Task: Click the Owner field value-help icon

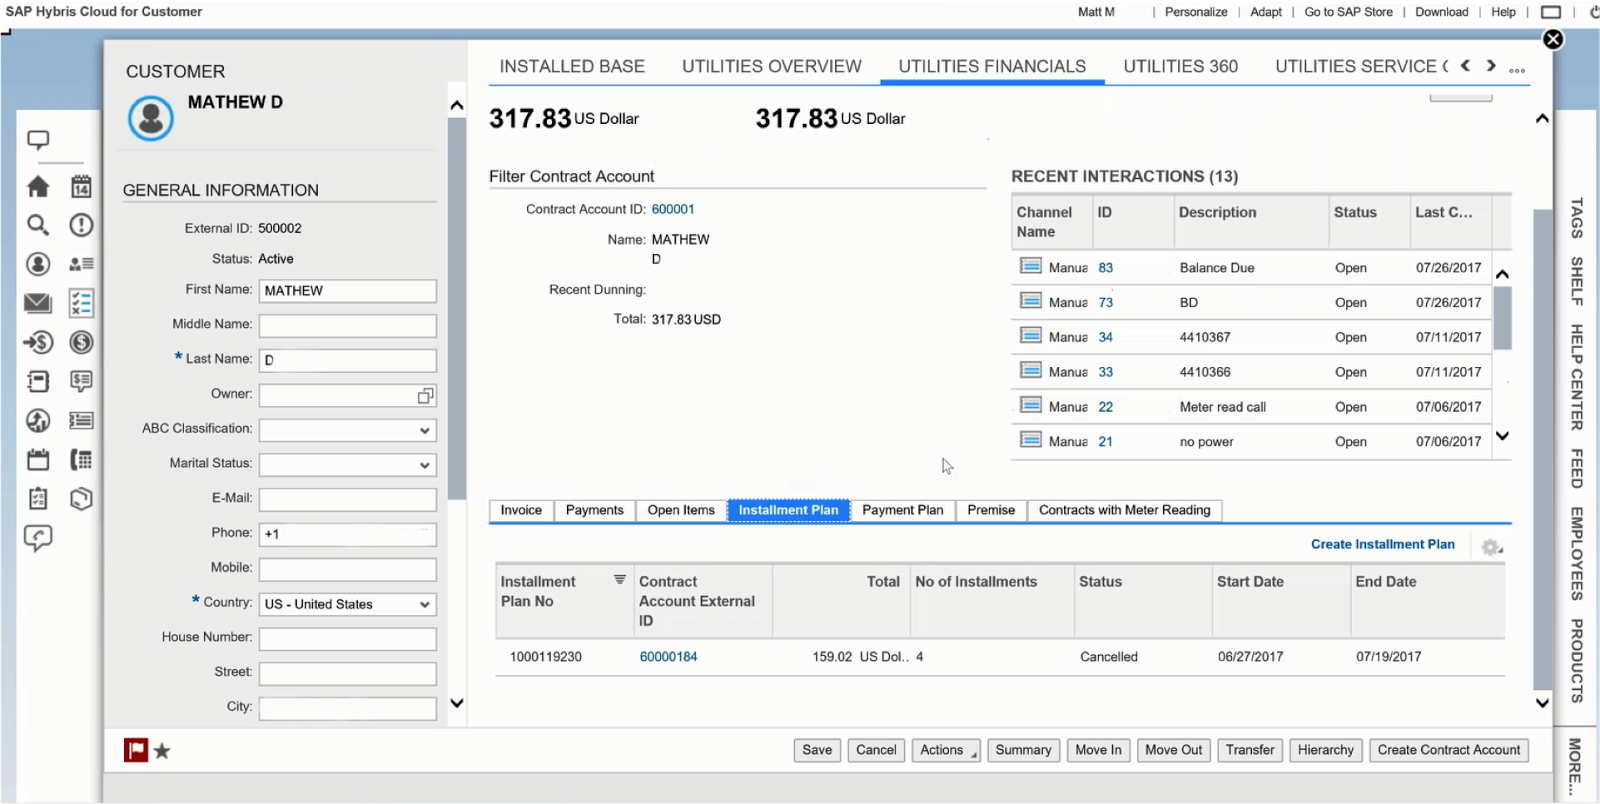Action: 425,396
